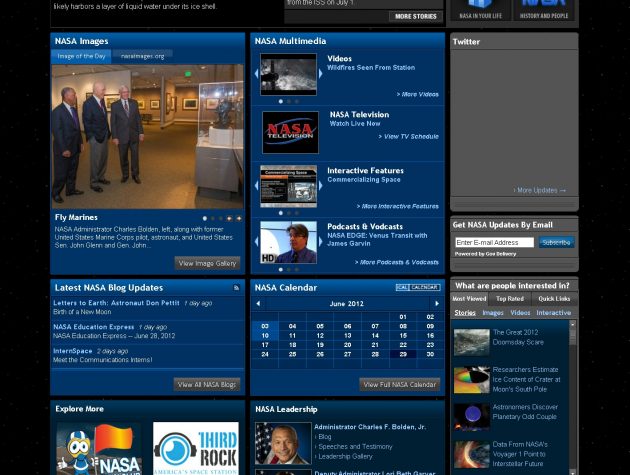This screenshot has width=630, height=475.
Task: Select first pager dot under Videos thumbnail
Action: click(x=280, y=101)
